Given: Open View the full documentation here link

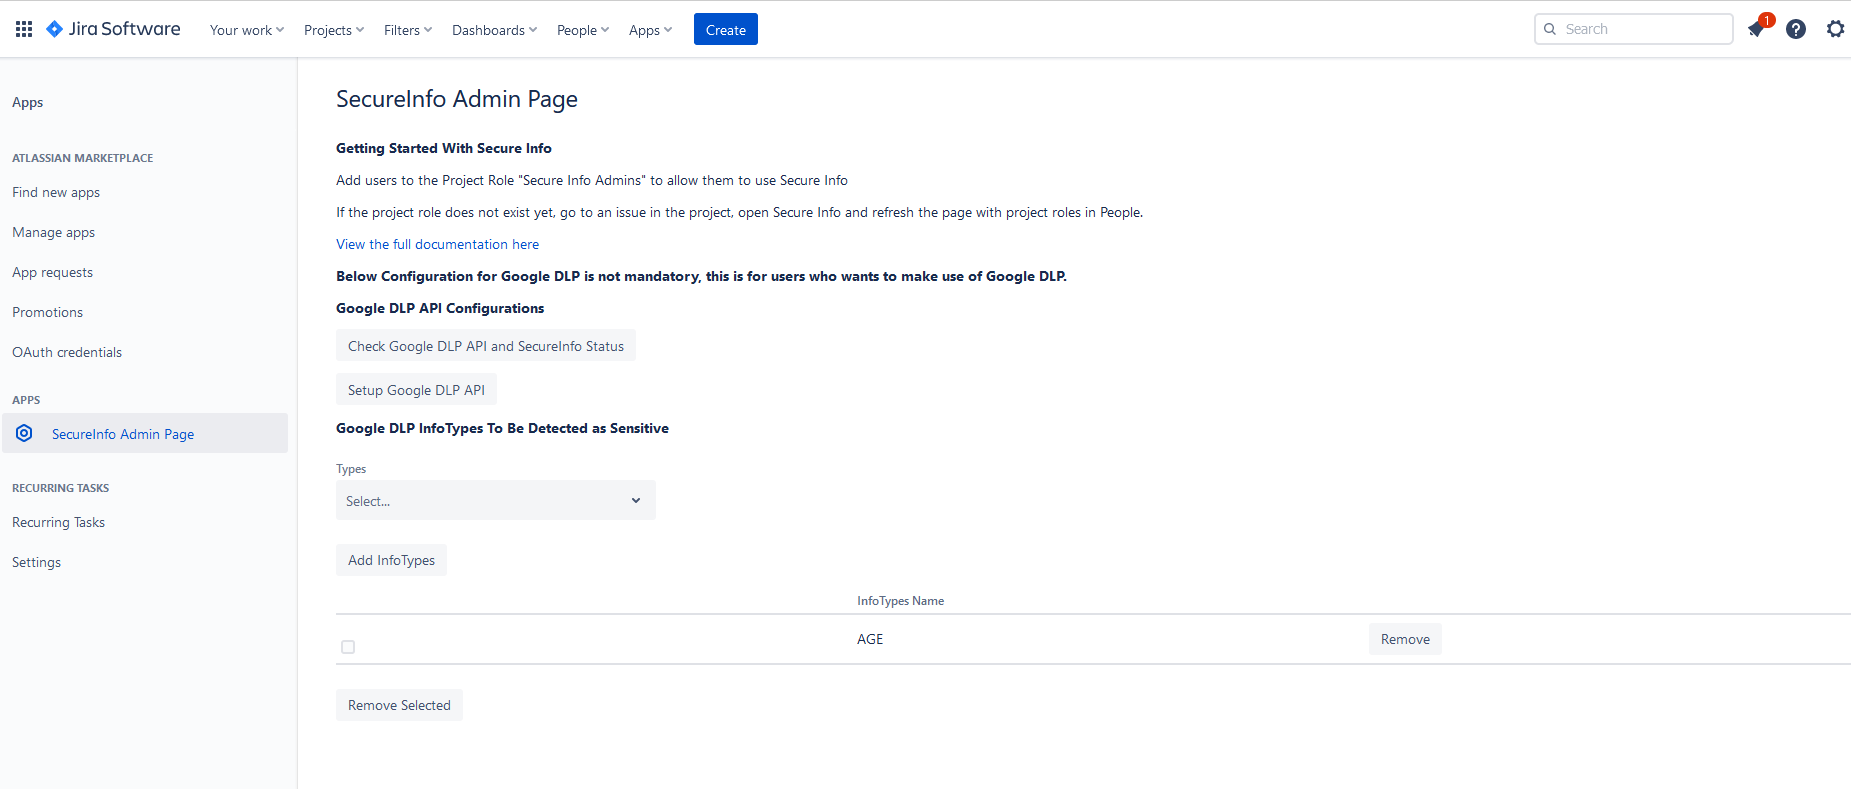Looking at the screenshot, I should (x=437, y=244).
